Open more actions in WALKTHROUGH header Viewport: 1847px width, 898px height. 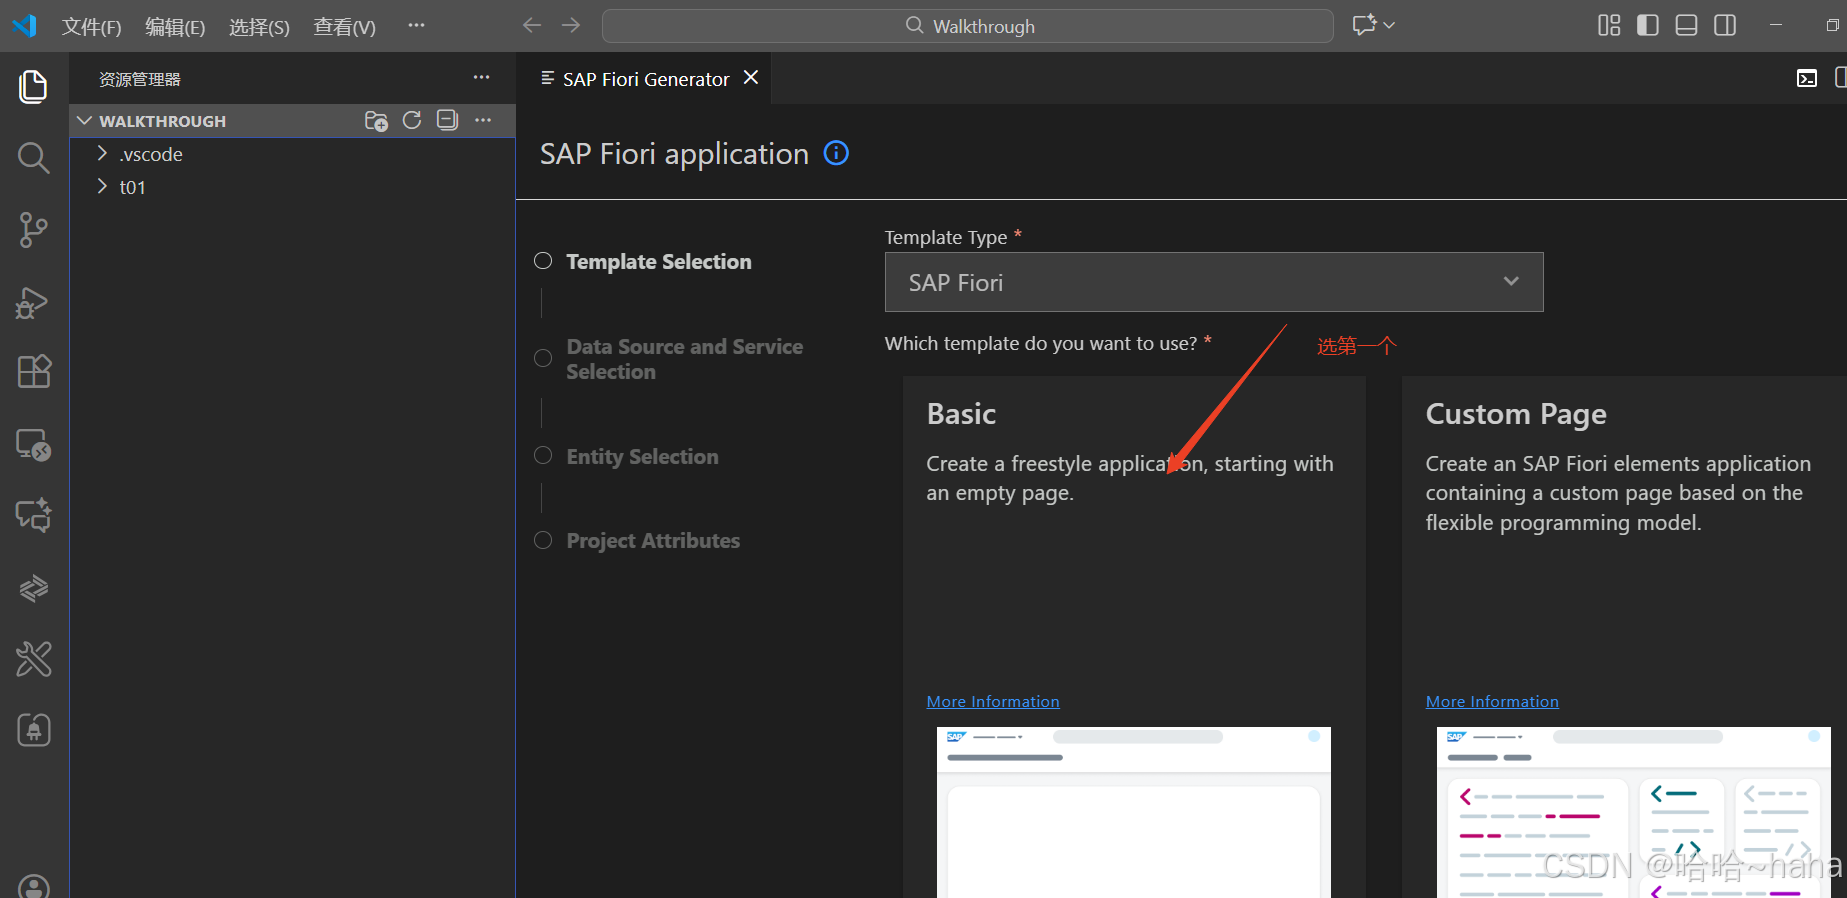tap(483, 121)
